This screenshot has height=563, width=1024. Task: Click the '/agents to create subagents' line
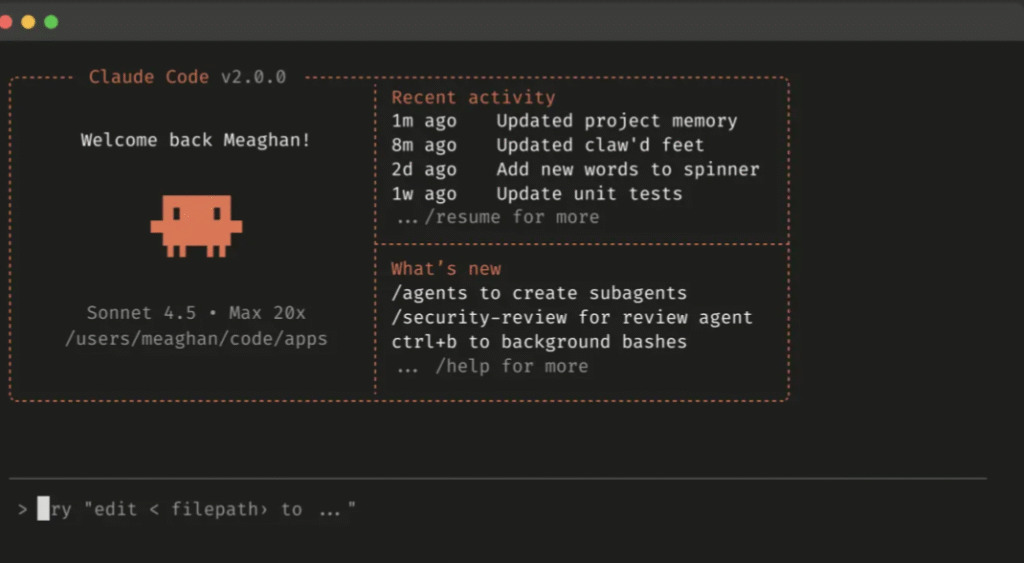click(539, 293)
